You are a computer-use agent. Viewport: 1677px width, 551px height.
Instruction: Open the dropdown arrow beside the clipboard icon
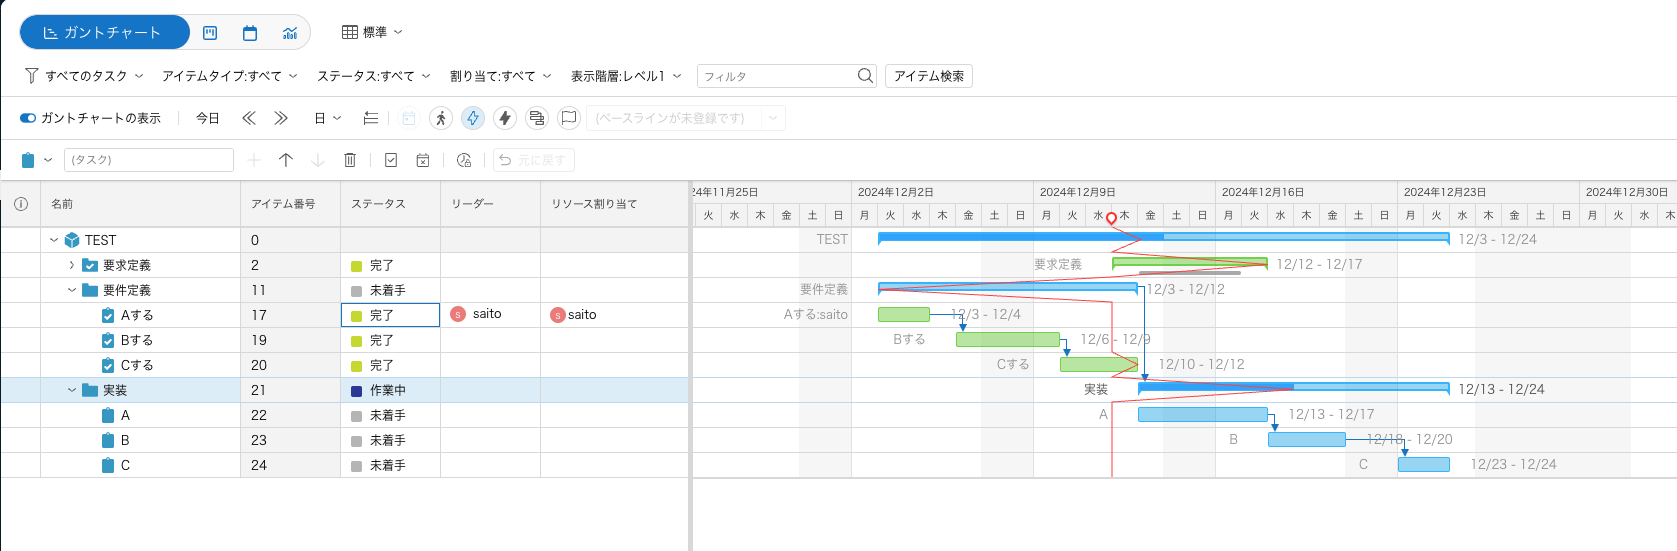(48, 160)
